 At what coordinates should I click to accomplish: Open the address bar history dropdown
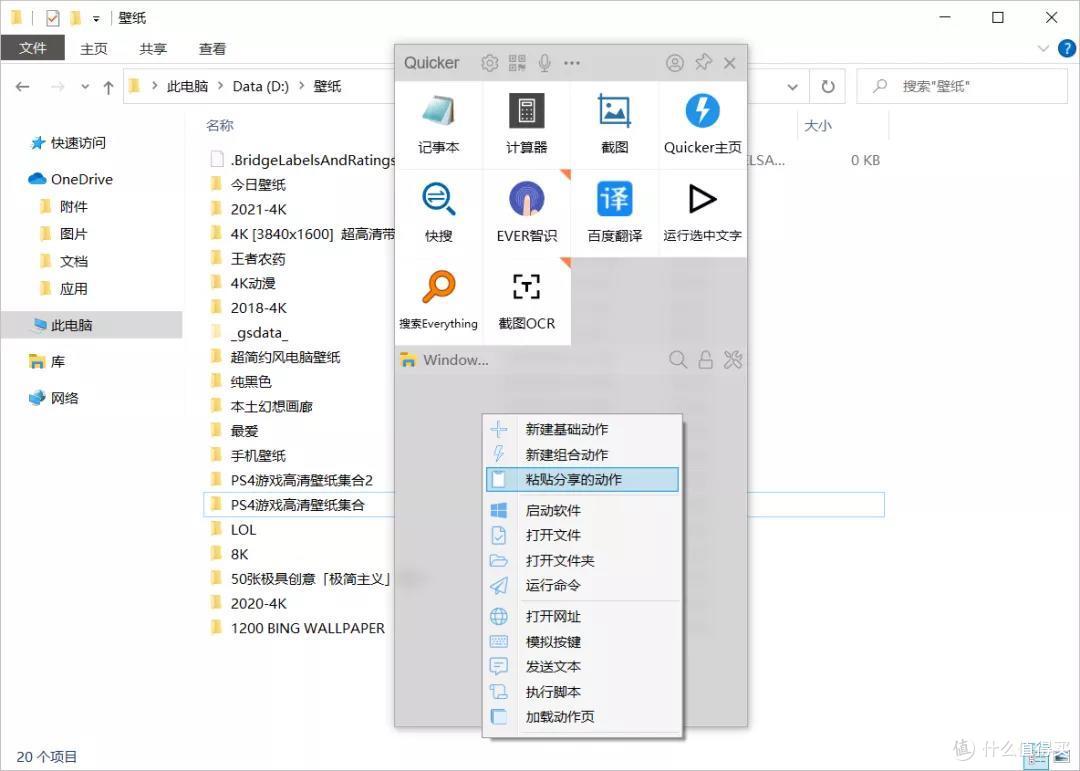[x=793, y=87]
